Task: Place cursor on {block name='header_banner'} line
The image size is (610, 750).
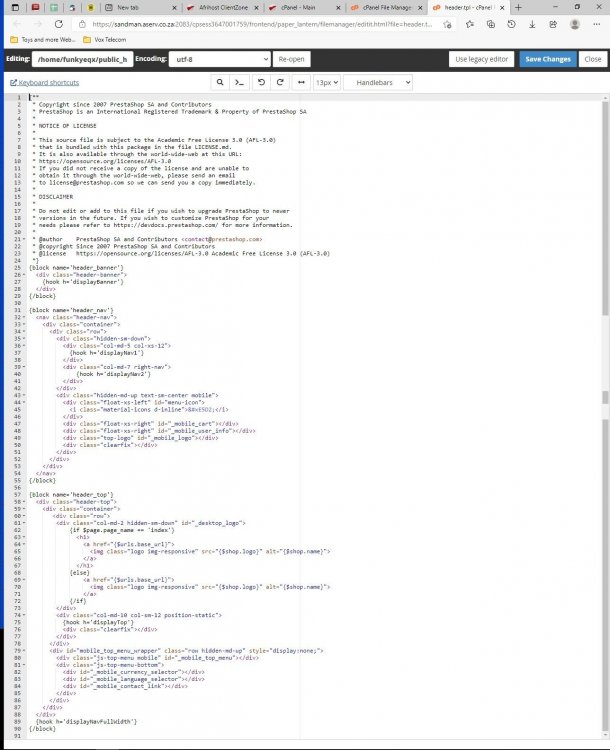Action: (76, 268)
